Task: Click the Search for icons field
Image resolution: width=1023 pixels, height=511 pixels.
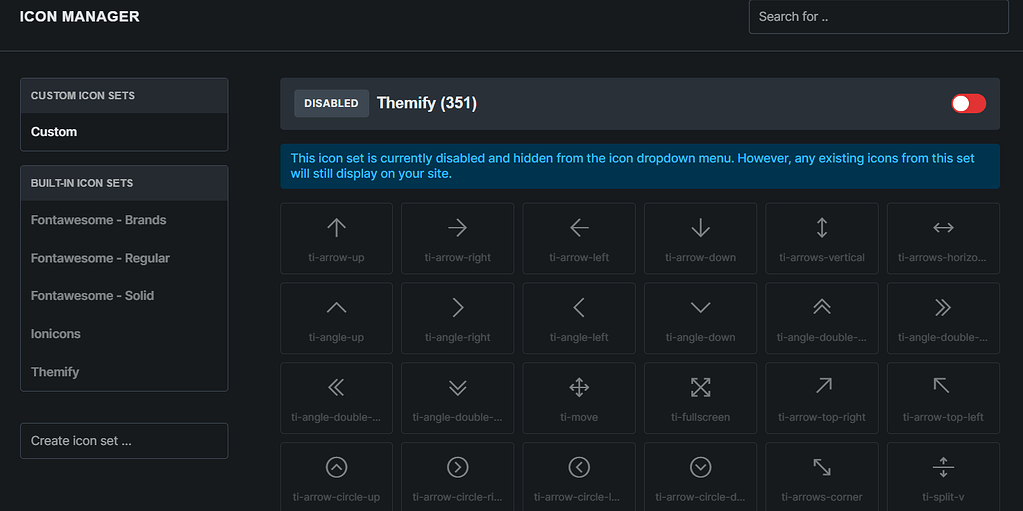Action: coord(878,17)
